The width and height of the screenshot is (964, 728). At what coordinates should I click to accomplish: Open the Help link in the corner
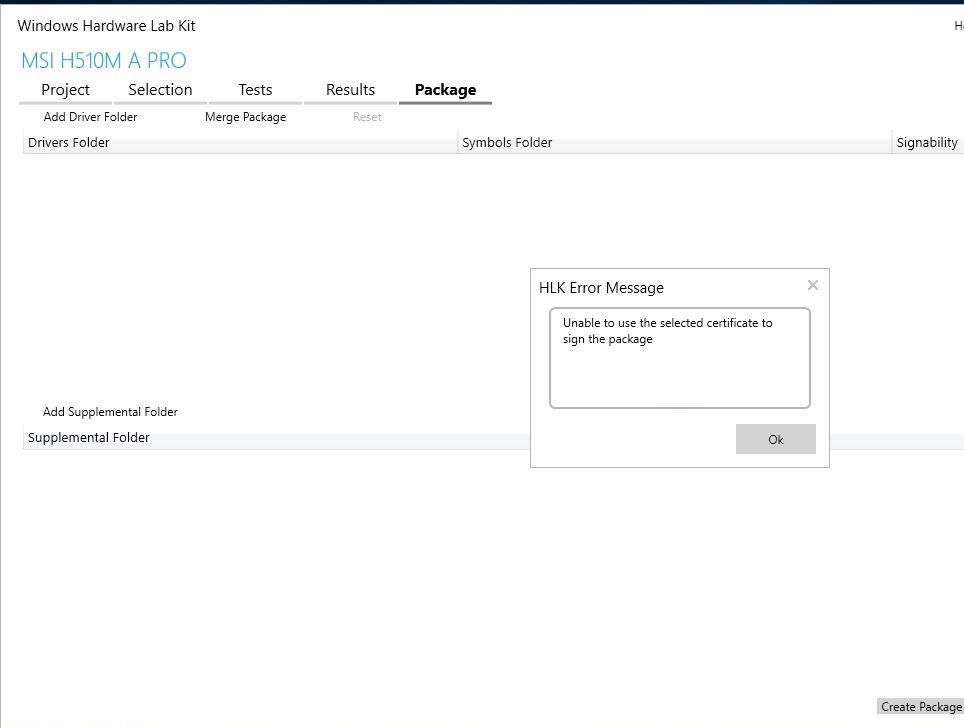pyautogui.click(x=957, y=25)
